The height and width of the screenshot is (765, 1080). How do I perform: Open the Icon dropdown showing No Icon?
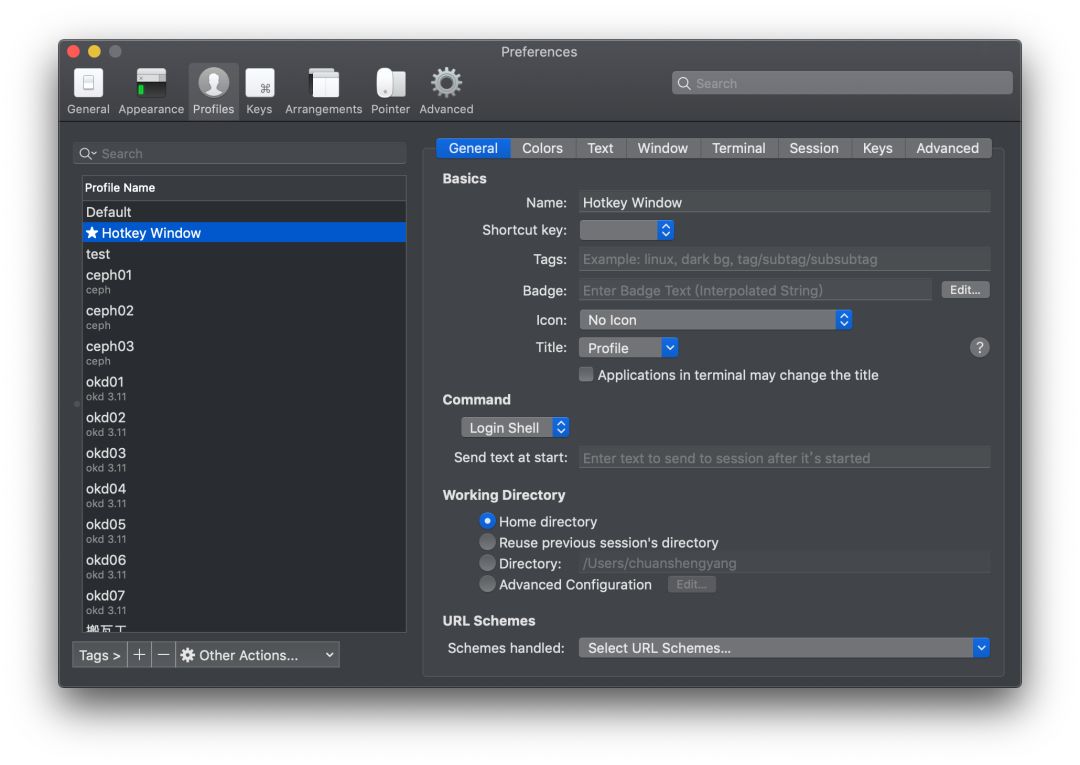pos(716,320)
